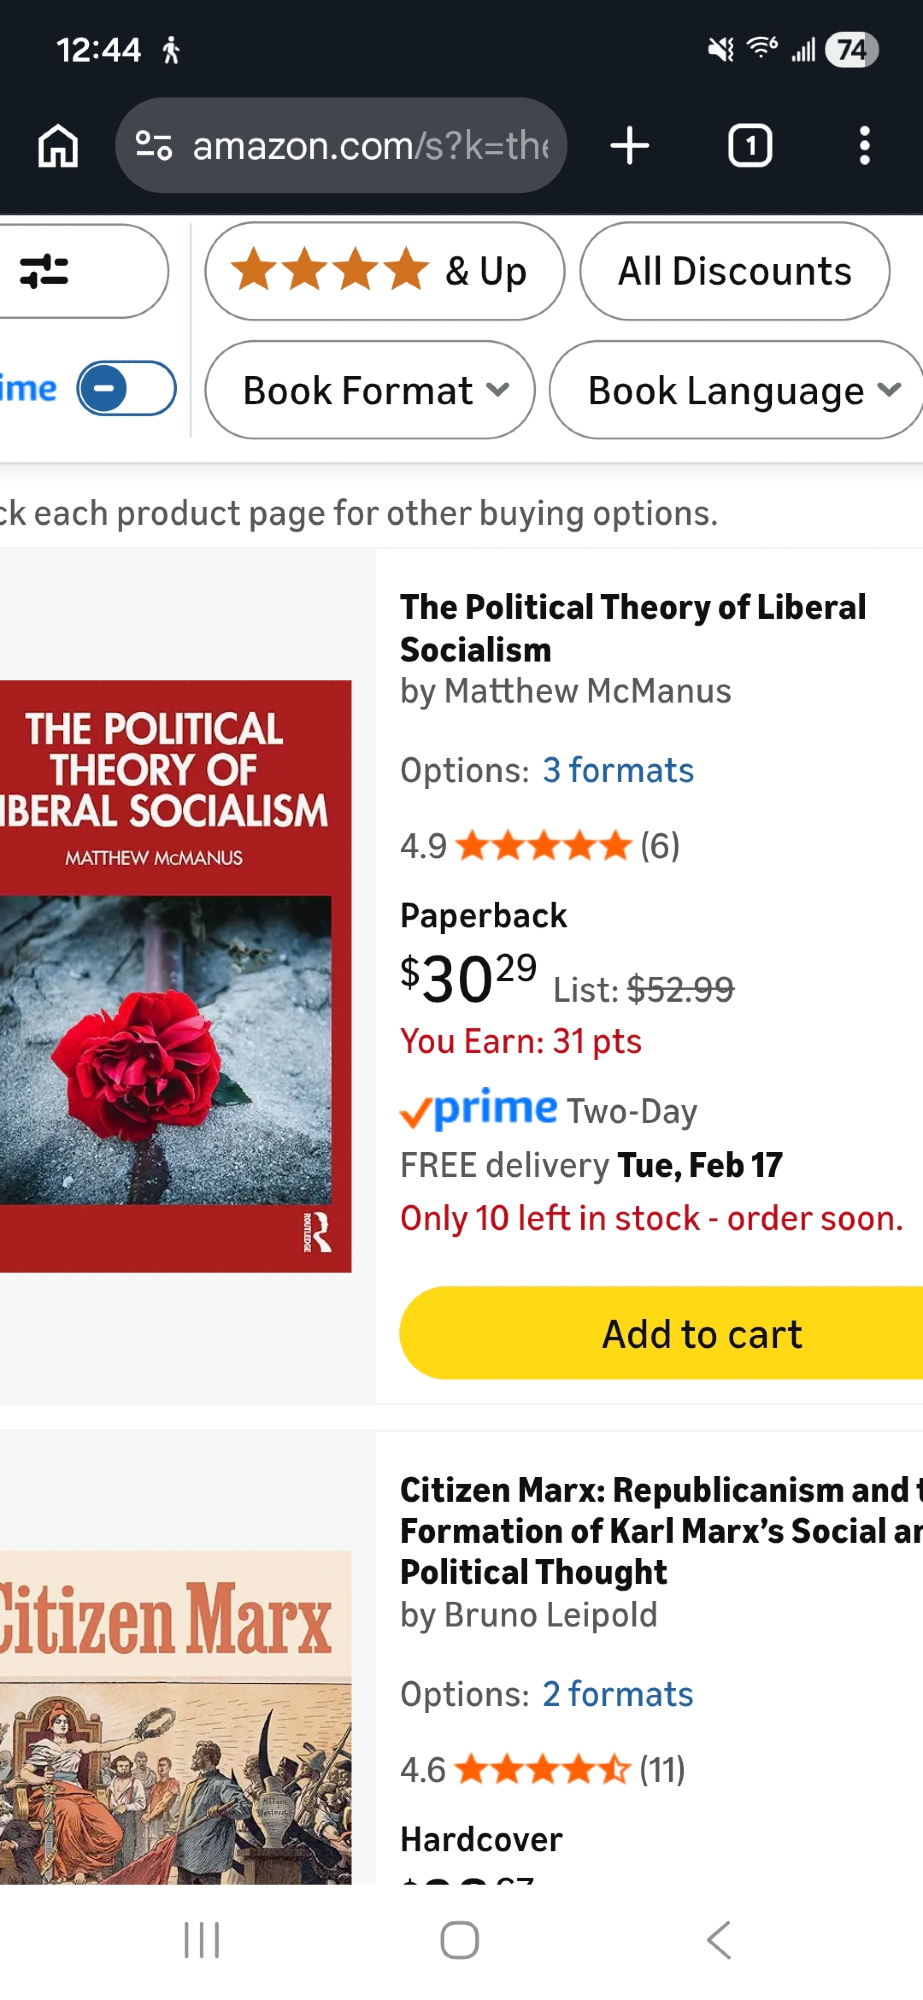Select the All Discounts filter chip
The width and height of the screenshot is (923, 2000).
(x=734, y=271)
